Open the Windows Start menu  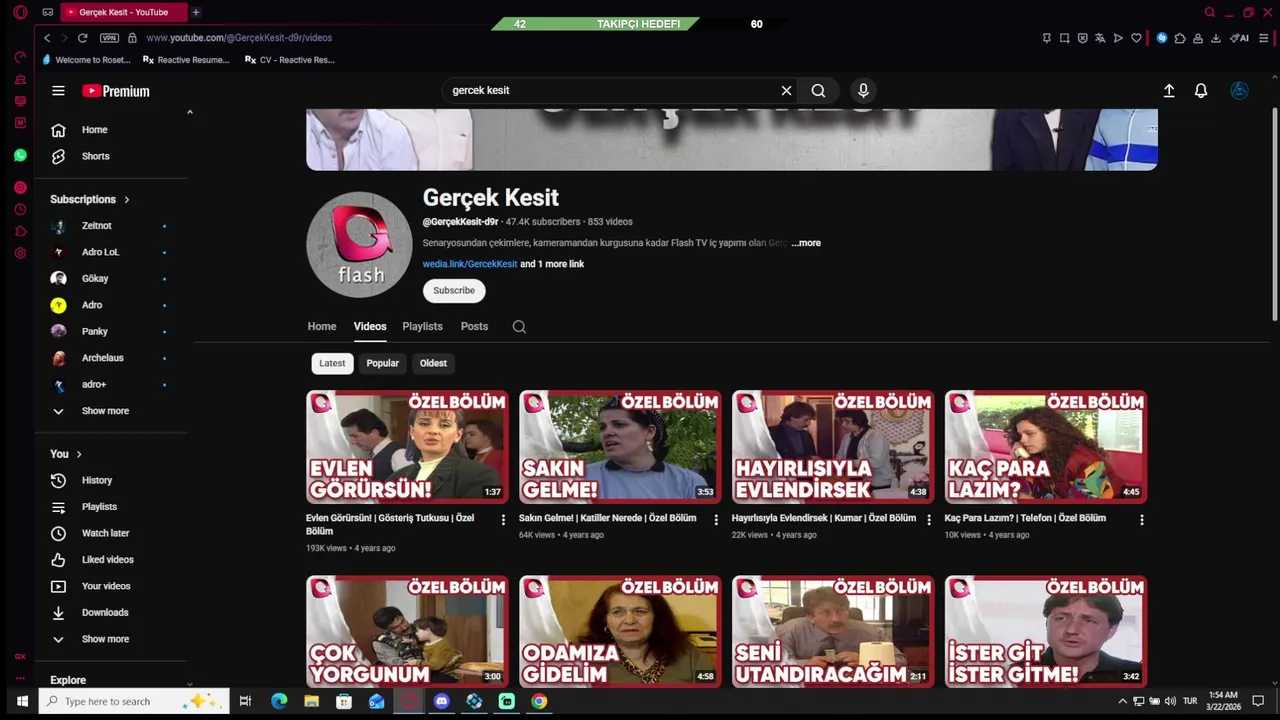tap(21, 701)
